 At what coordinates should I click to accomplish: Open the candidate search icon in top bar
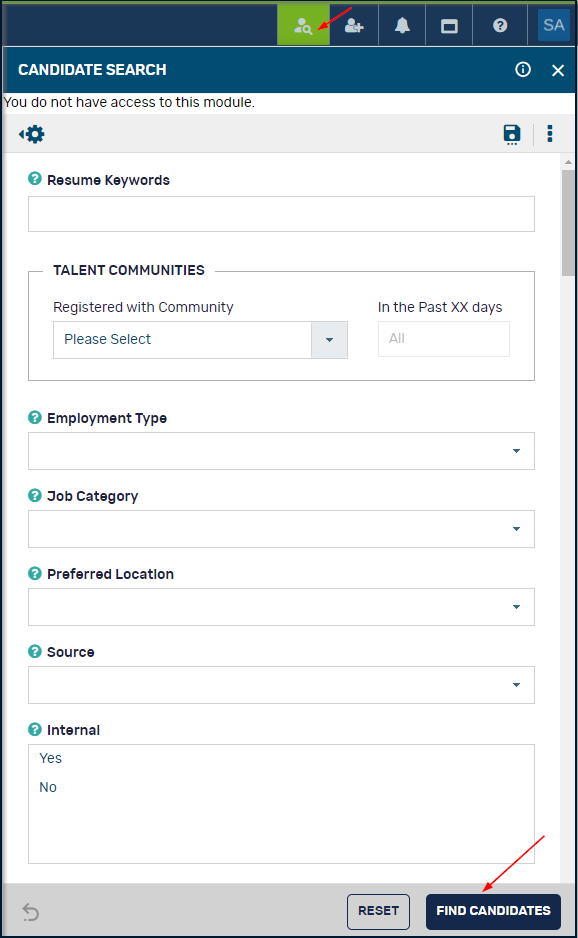point(303,26)
